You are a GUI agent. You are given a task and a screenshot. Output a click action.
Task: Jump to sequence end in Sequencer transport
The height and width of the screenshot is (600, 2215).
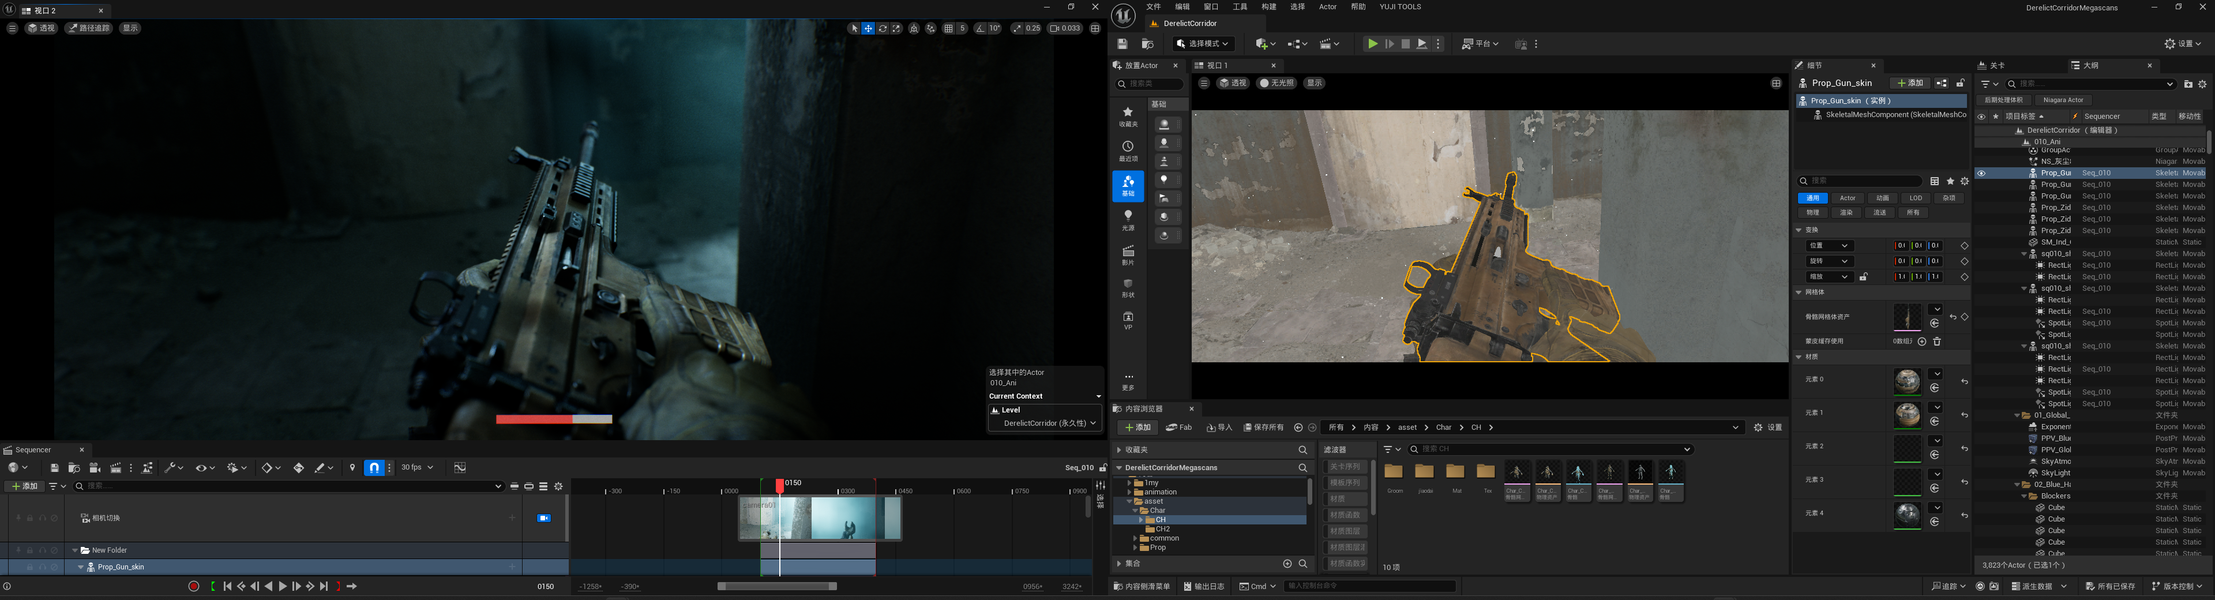[324, 587]
